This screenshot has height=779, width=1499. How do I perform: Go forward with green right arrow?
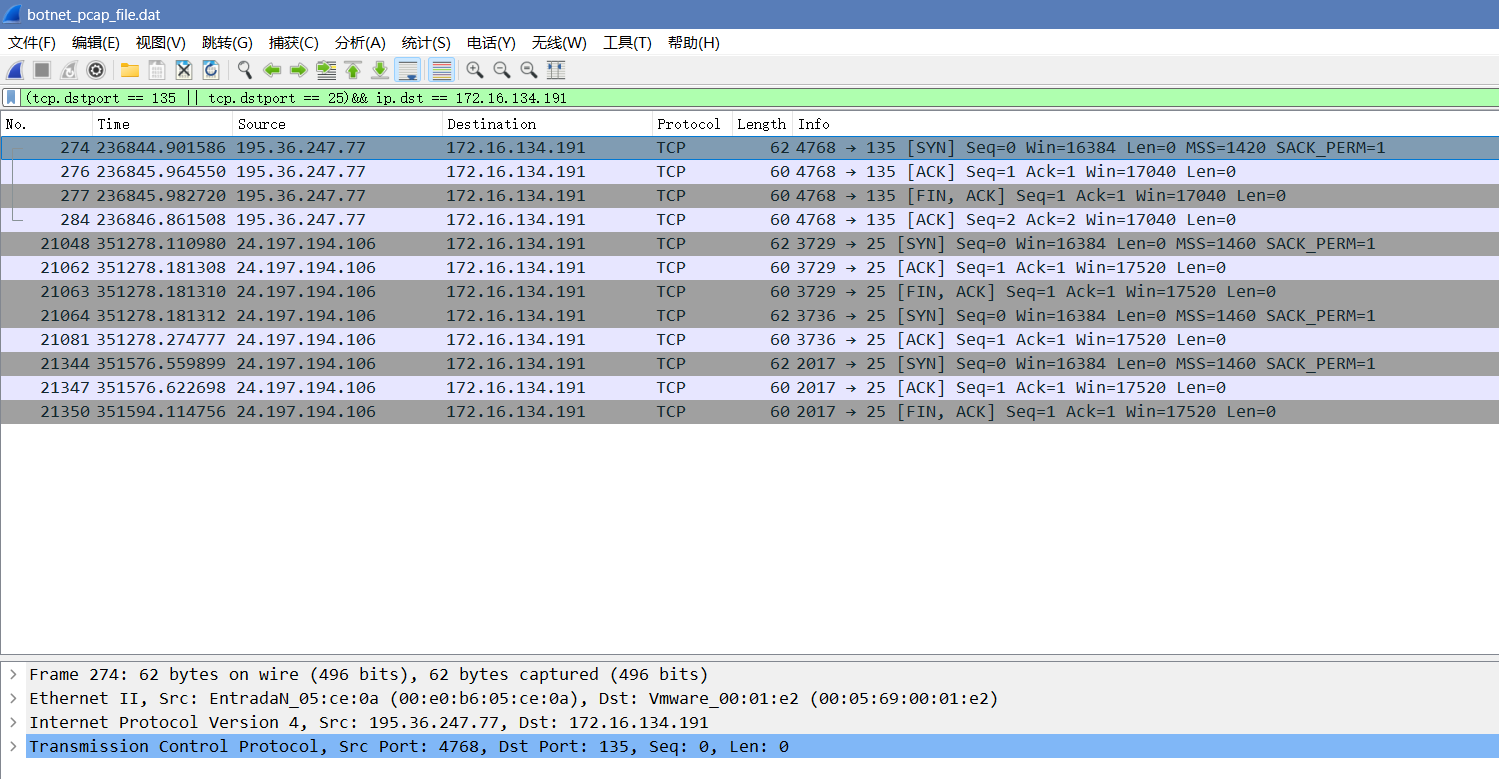click(298, 70)
